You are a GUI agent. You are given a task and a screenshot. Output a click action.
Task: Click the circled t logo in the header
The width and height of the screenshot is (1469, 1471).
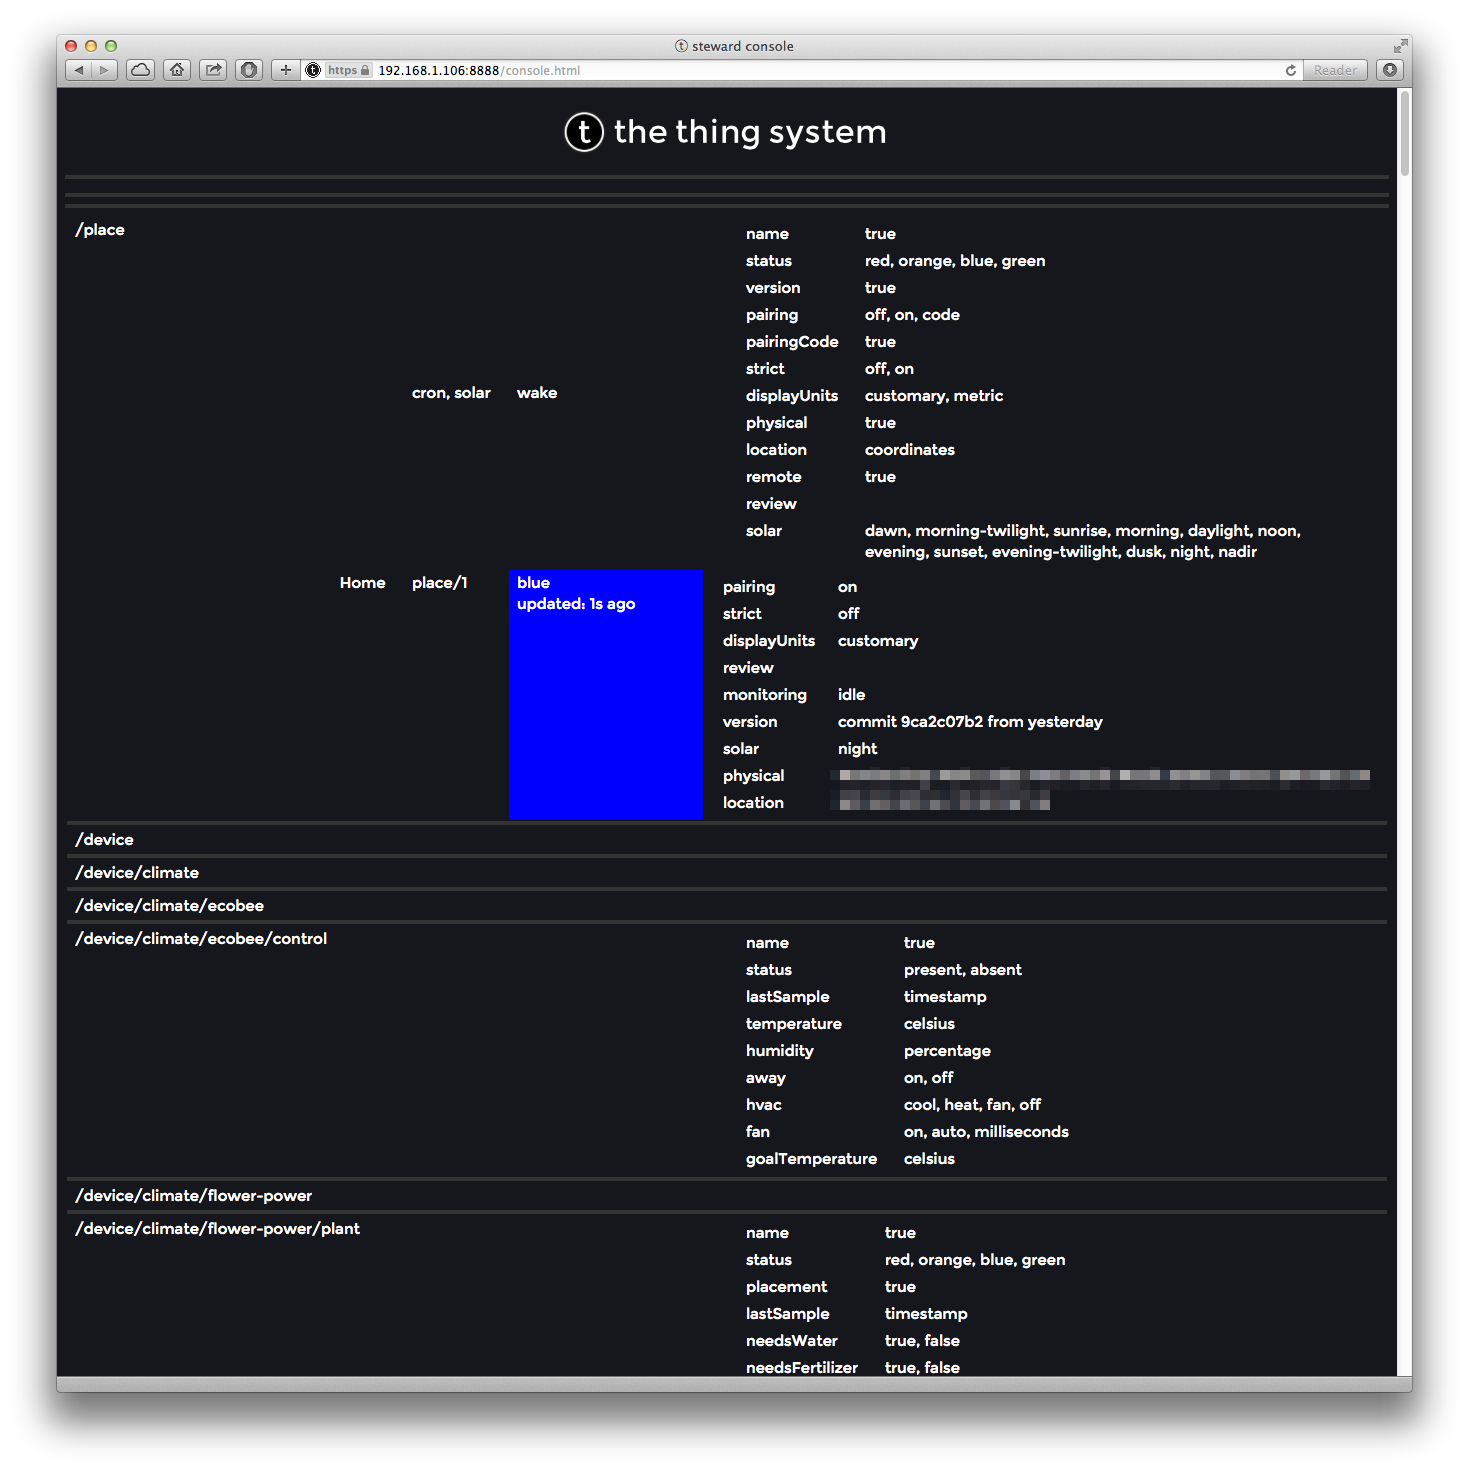(x=584, y=132)
